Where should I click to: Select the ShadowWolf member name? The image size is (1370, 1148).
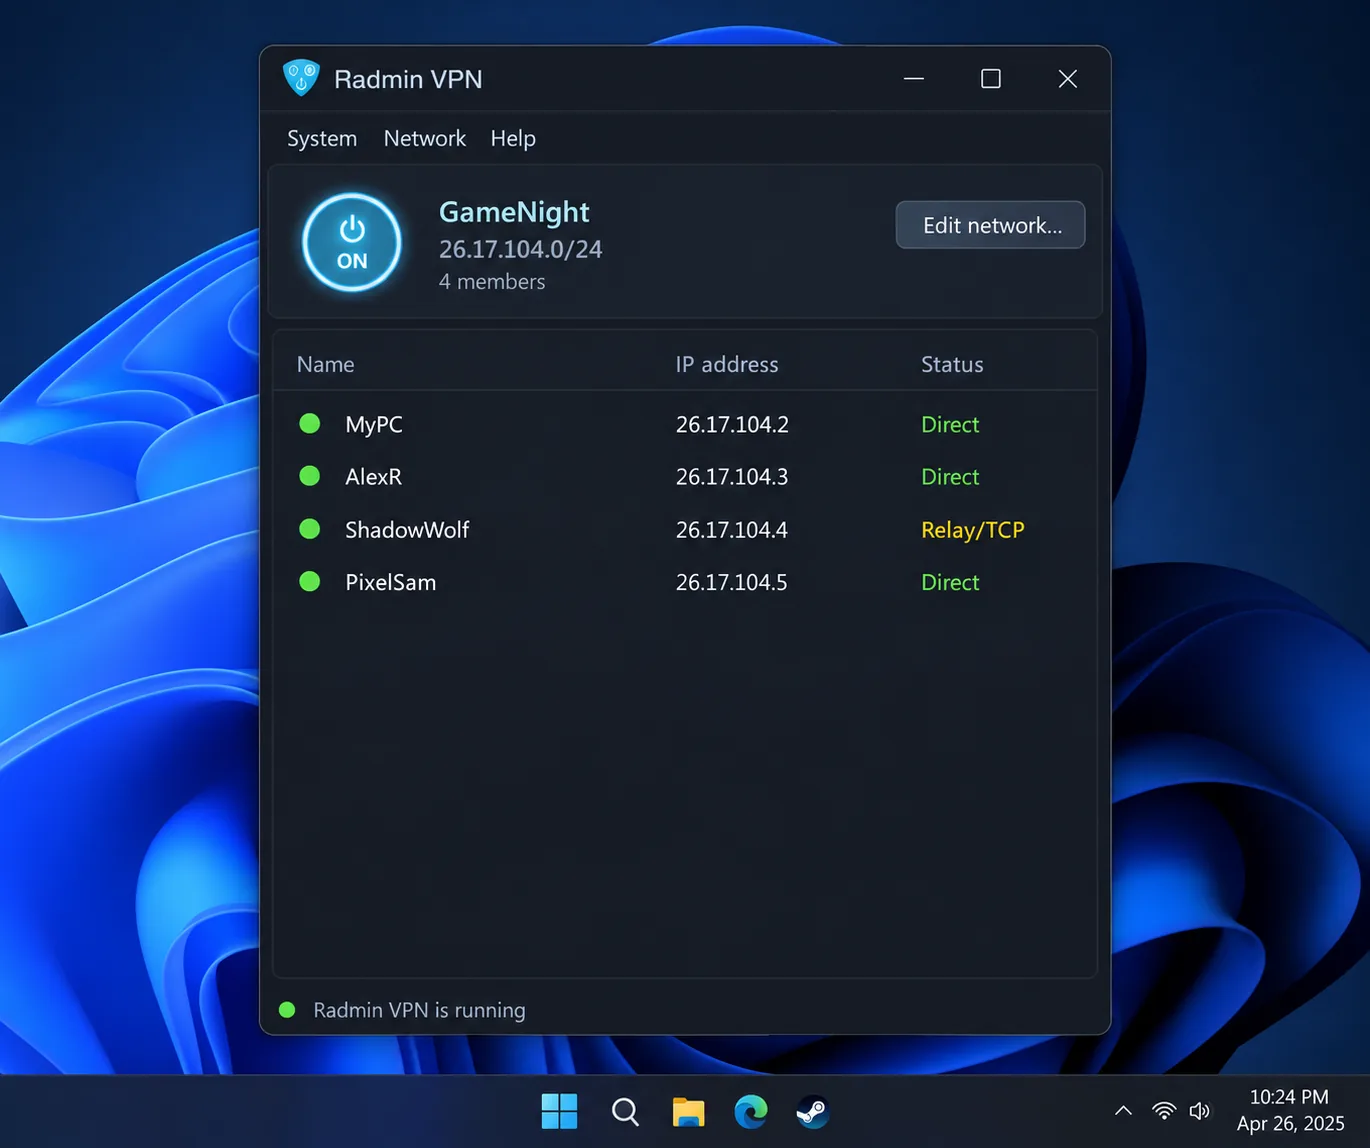[x=407, y=530]
